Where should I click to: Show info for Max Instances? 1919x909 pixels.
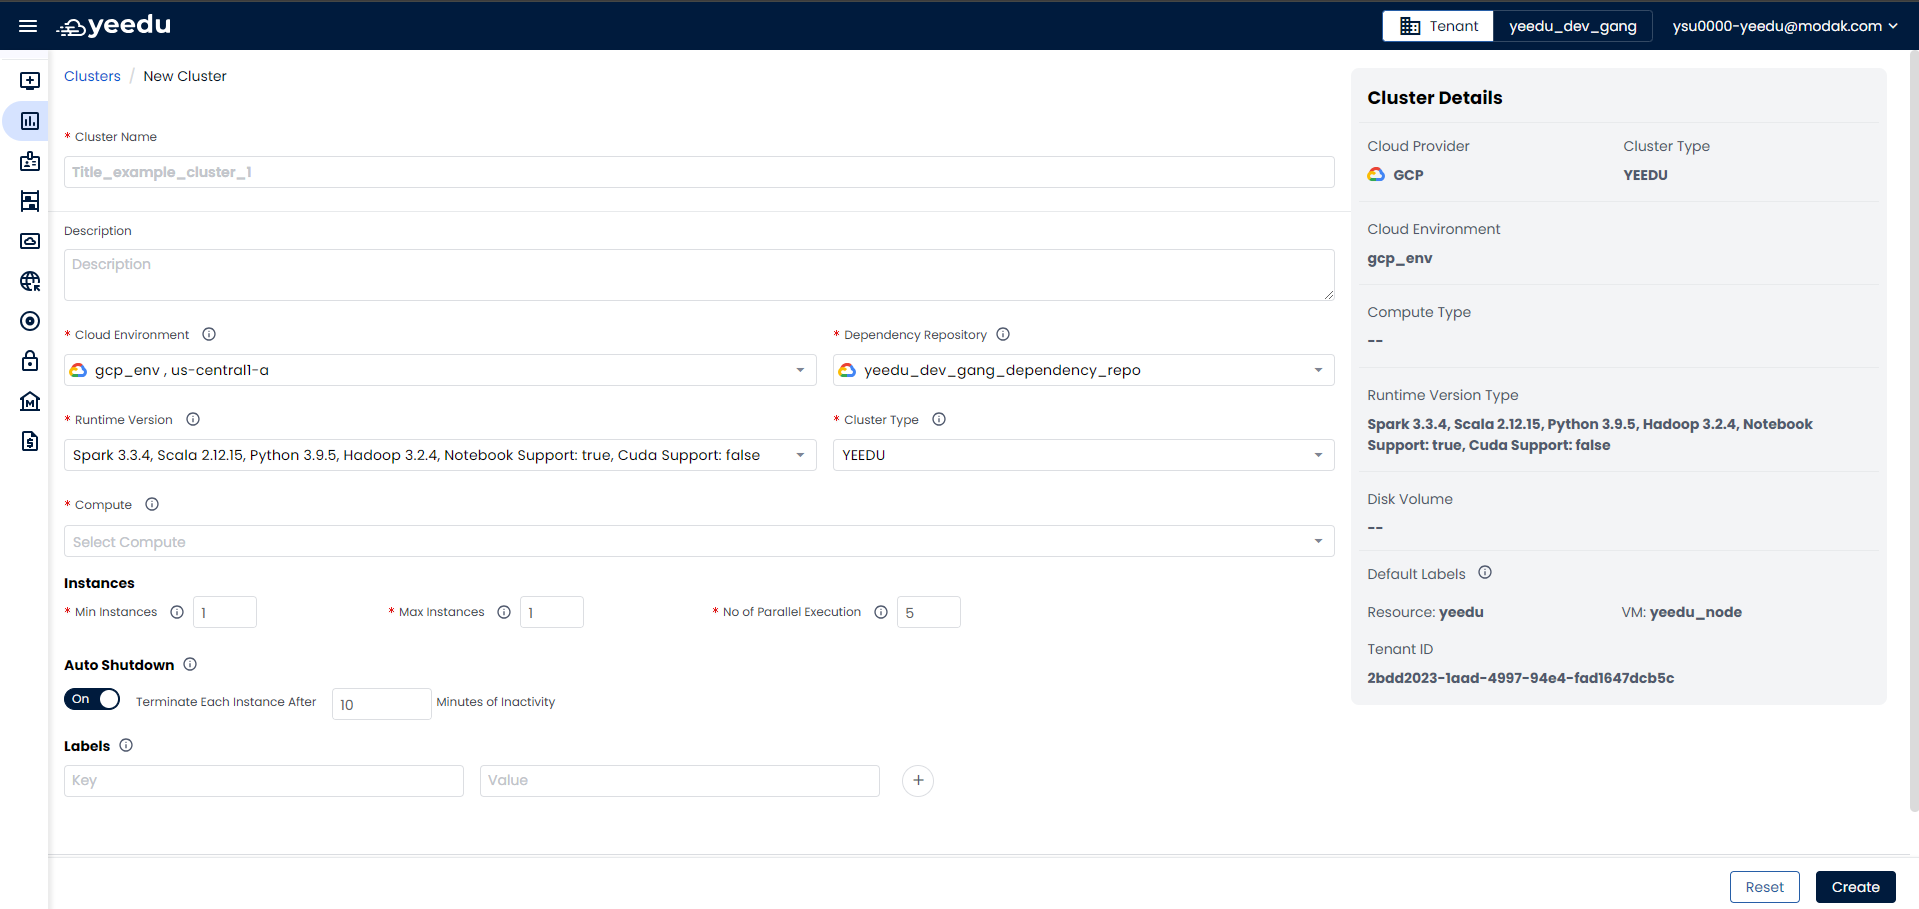504,612
